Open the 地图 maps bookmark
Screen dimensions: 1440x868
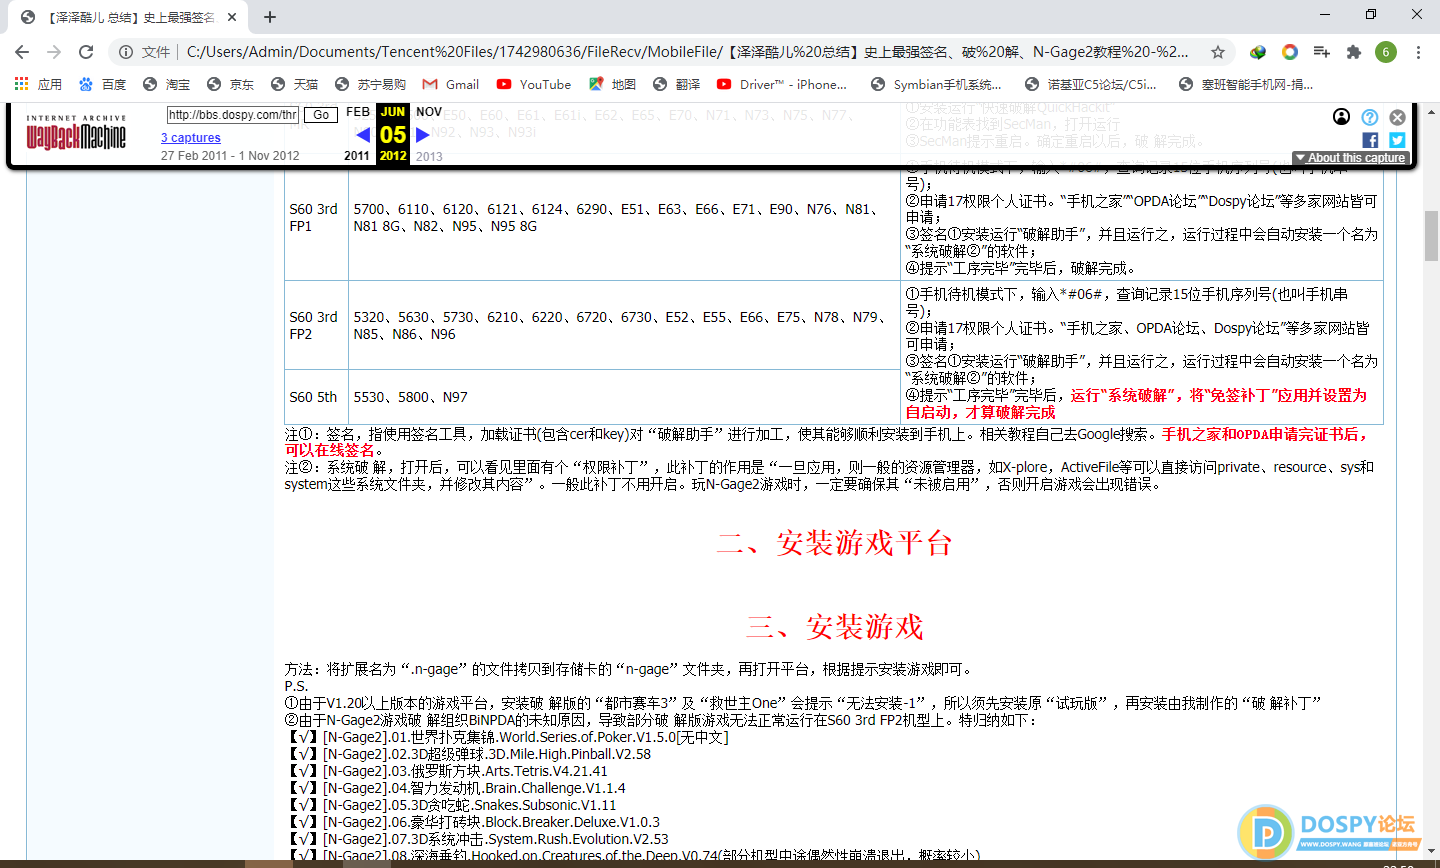click(x=612, y=84)
